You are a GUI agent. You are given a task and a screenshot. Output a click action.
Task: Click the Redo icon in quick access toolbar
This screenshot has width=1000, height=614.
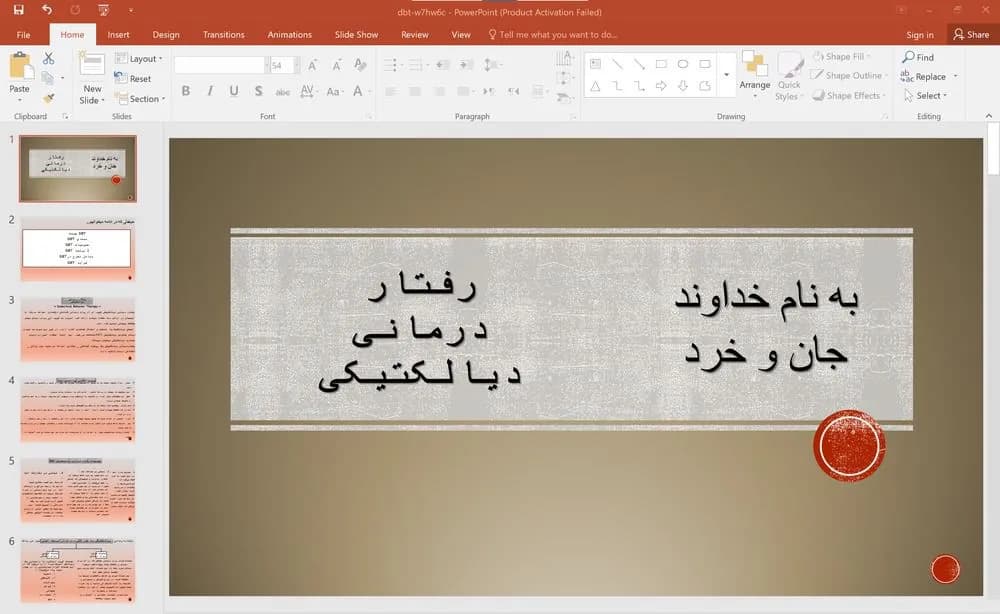(x=75, y=10)
